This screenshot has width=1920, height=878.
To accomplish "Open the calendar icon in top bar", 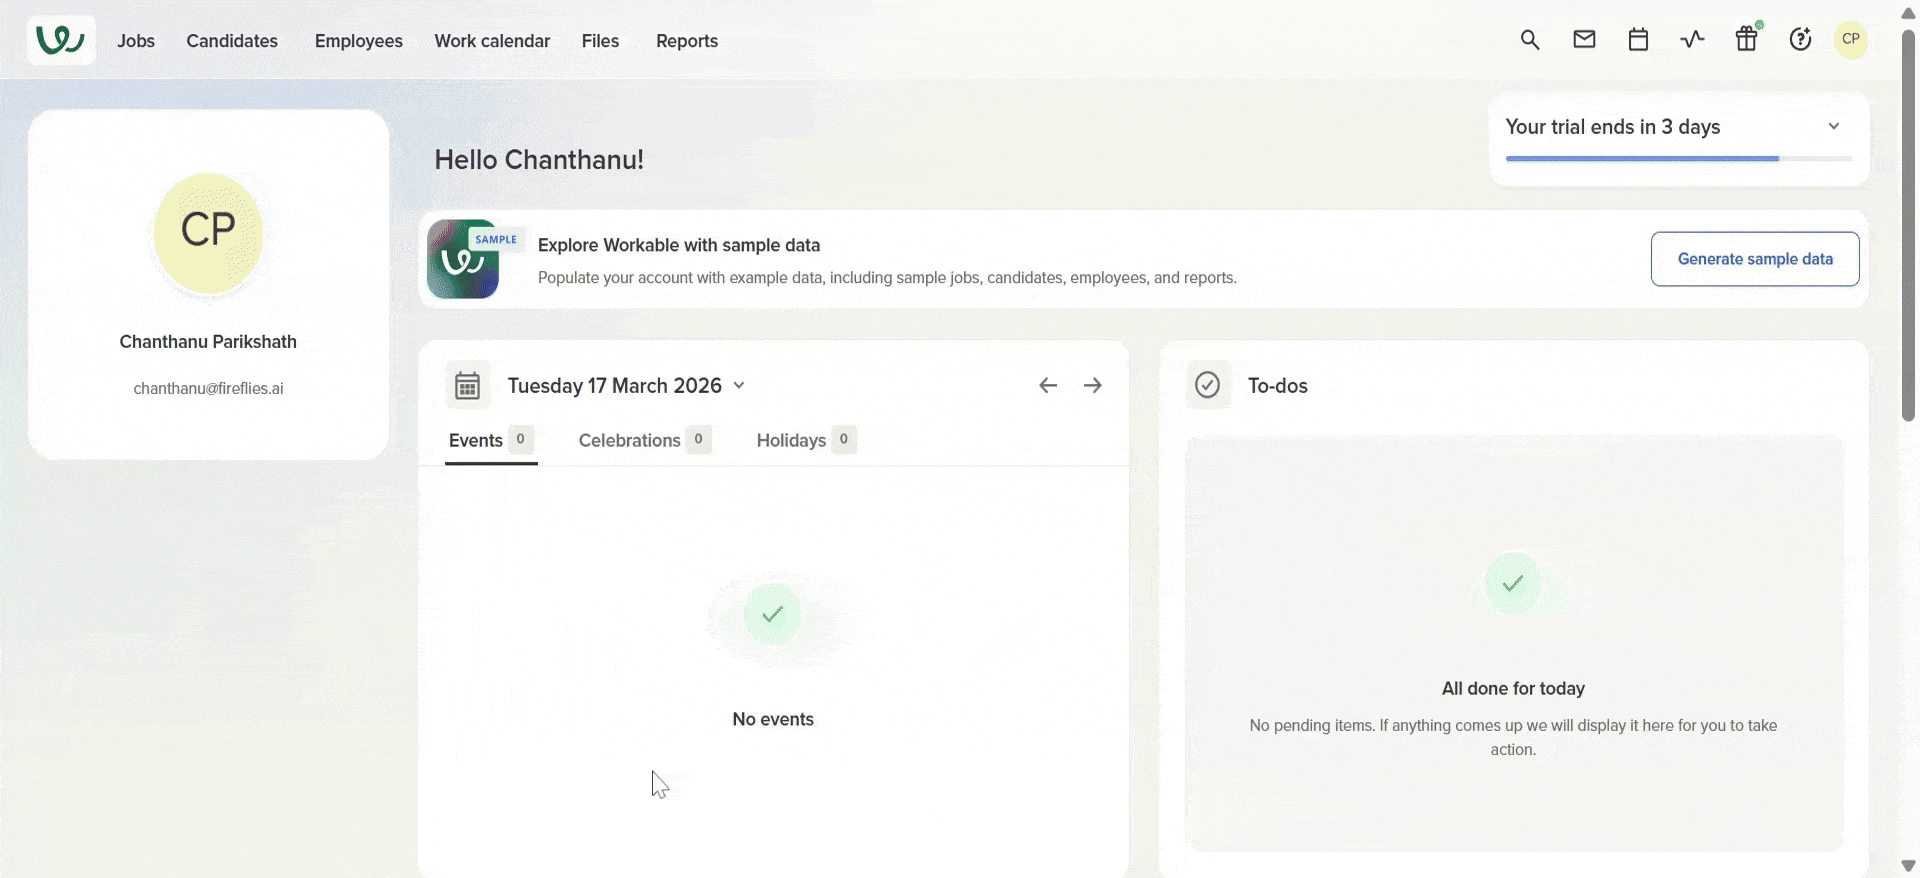I will coord(1638,40).
